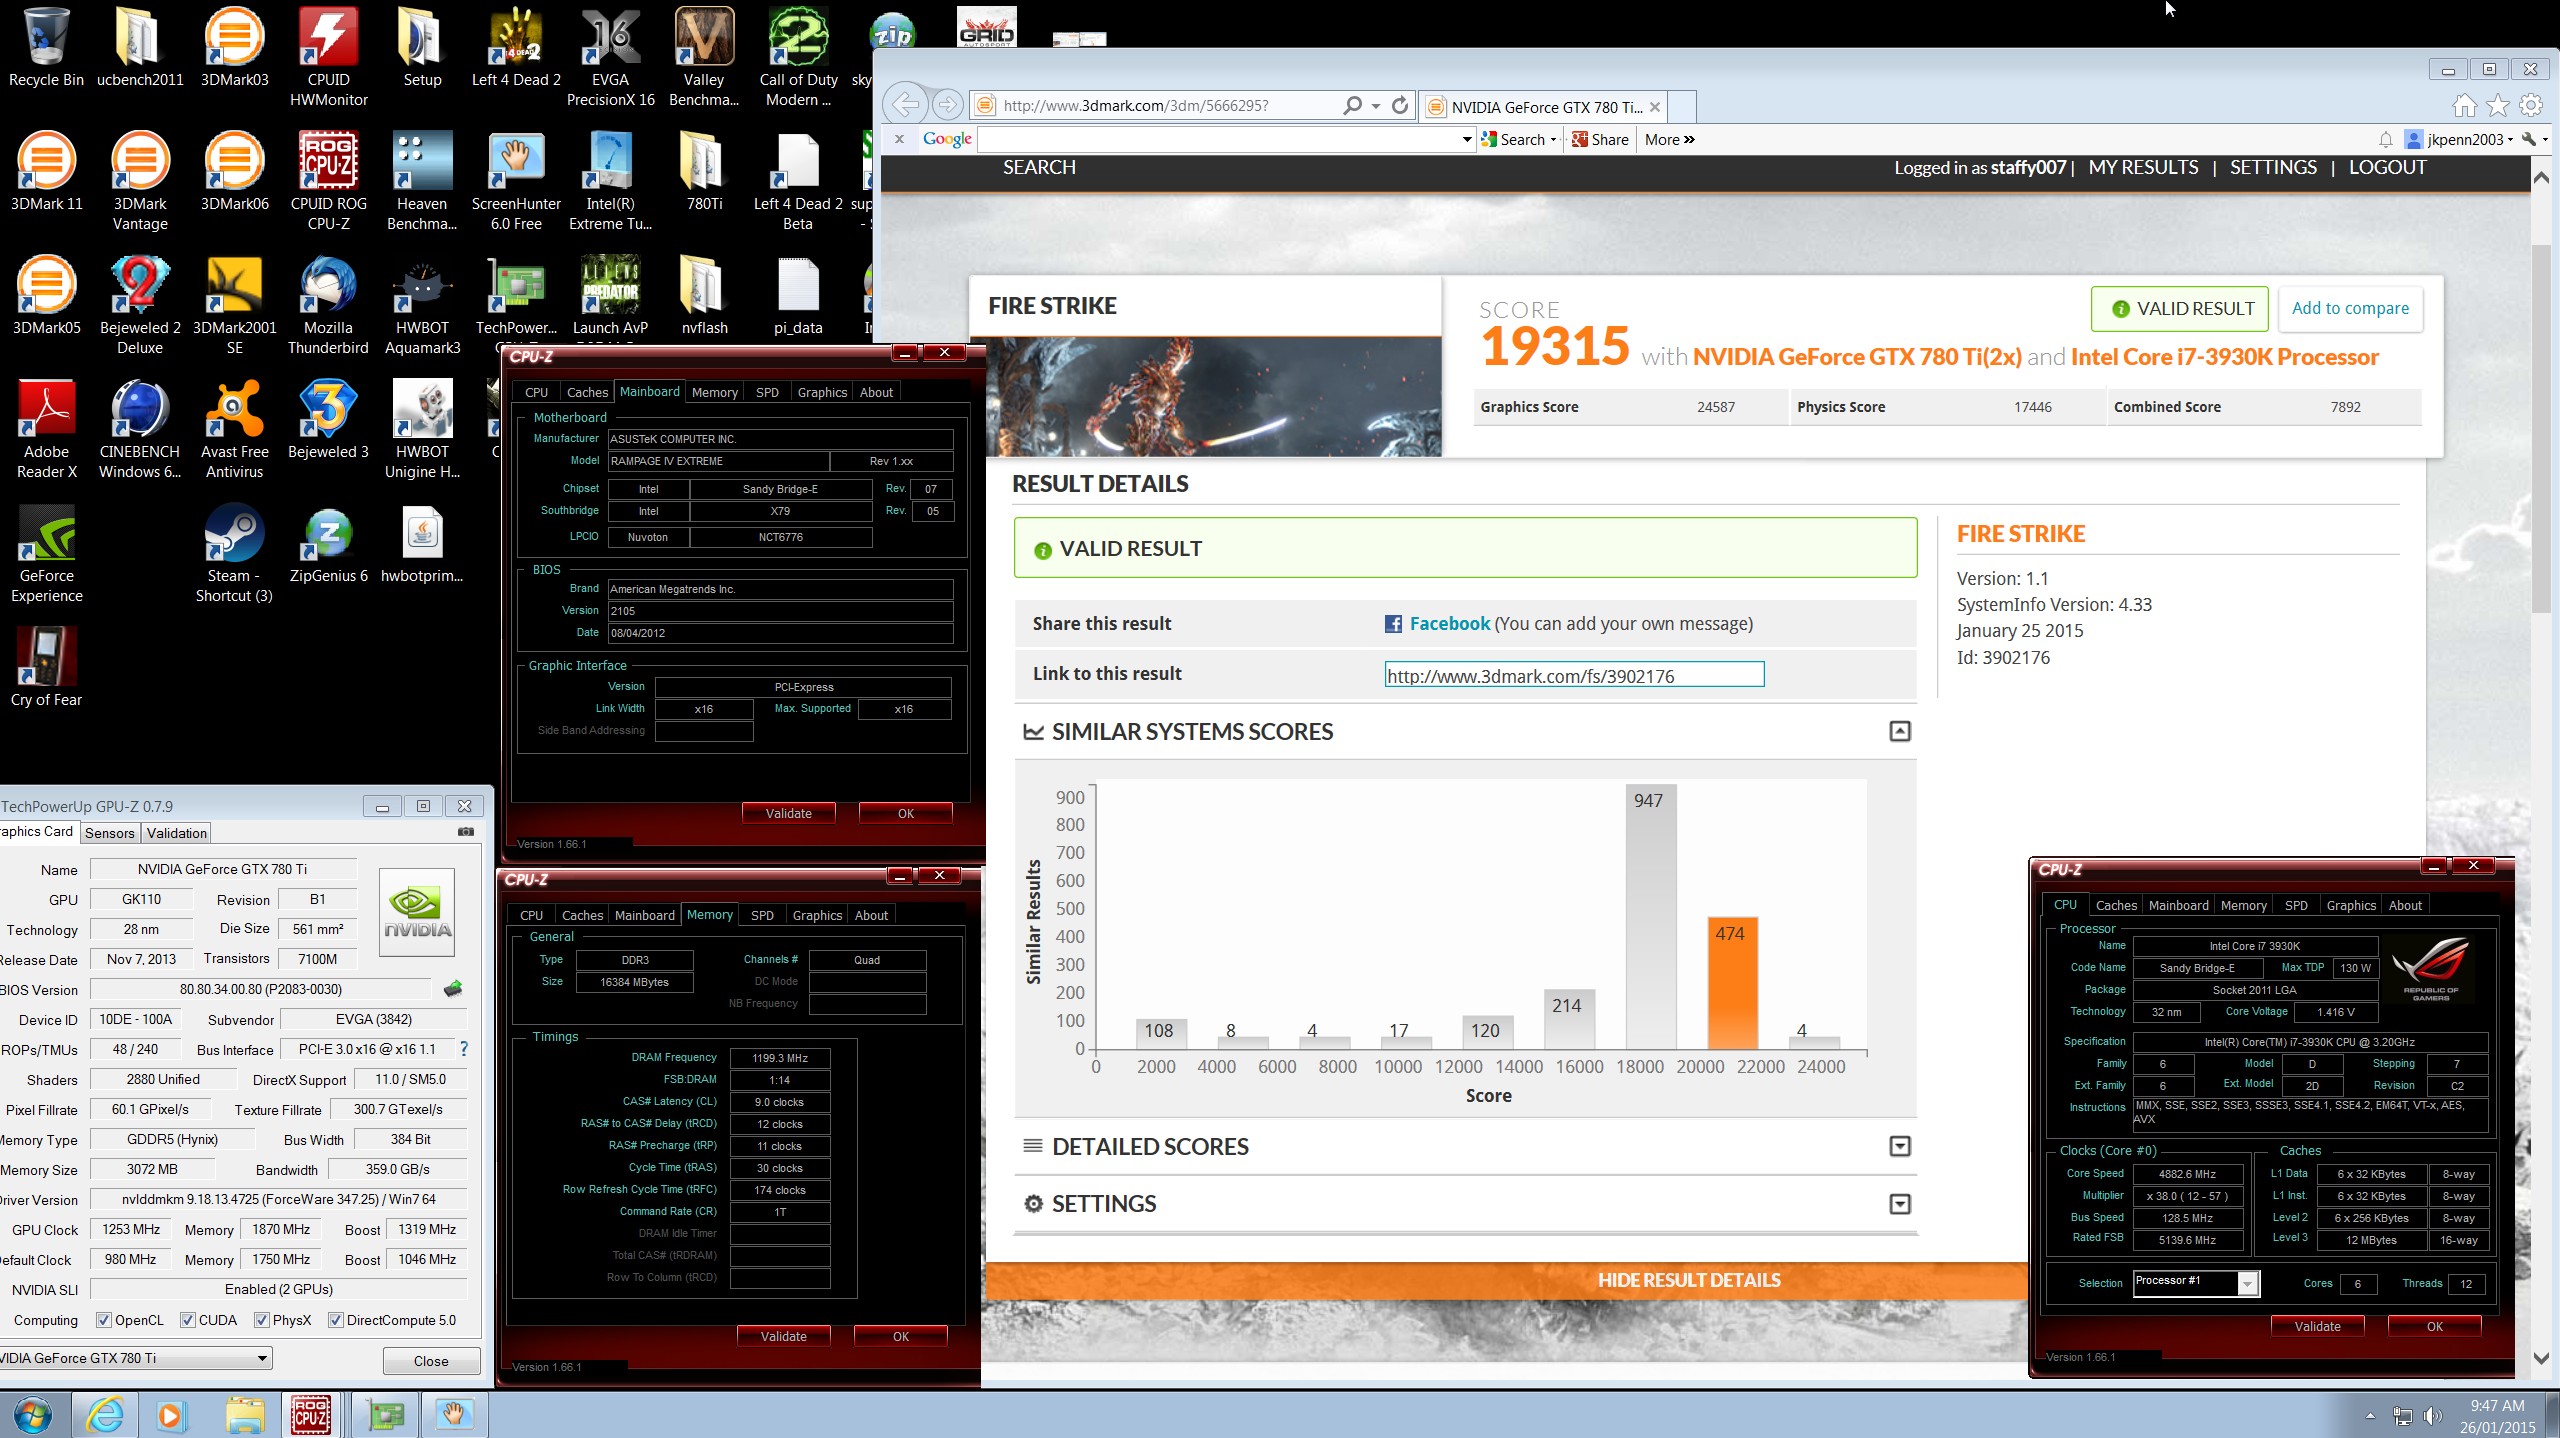The height and width of the screenshot is (1438, 2560).
Task: Open the Google toolbar More menu
Action: click(x=1670, y=140)
